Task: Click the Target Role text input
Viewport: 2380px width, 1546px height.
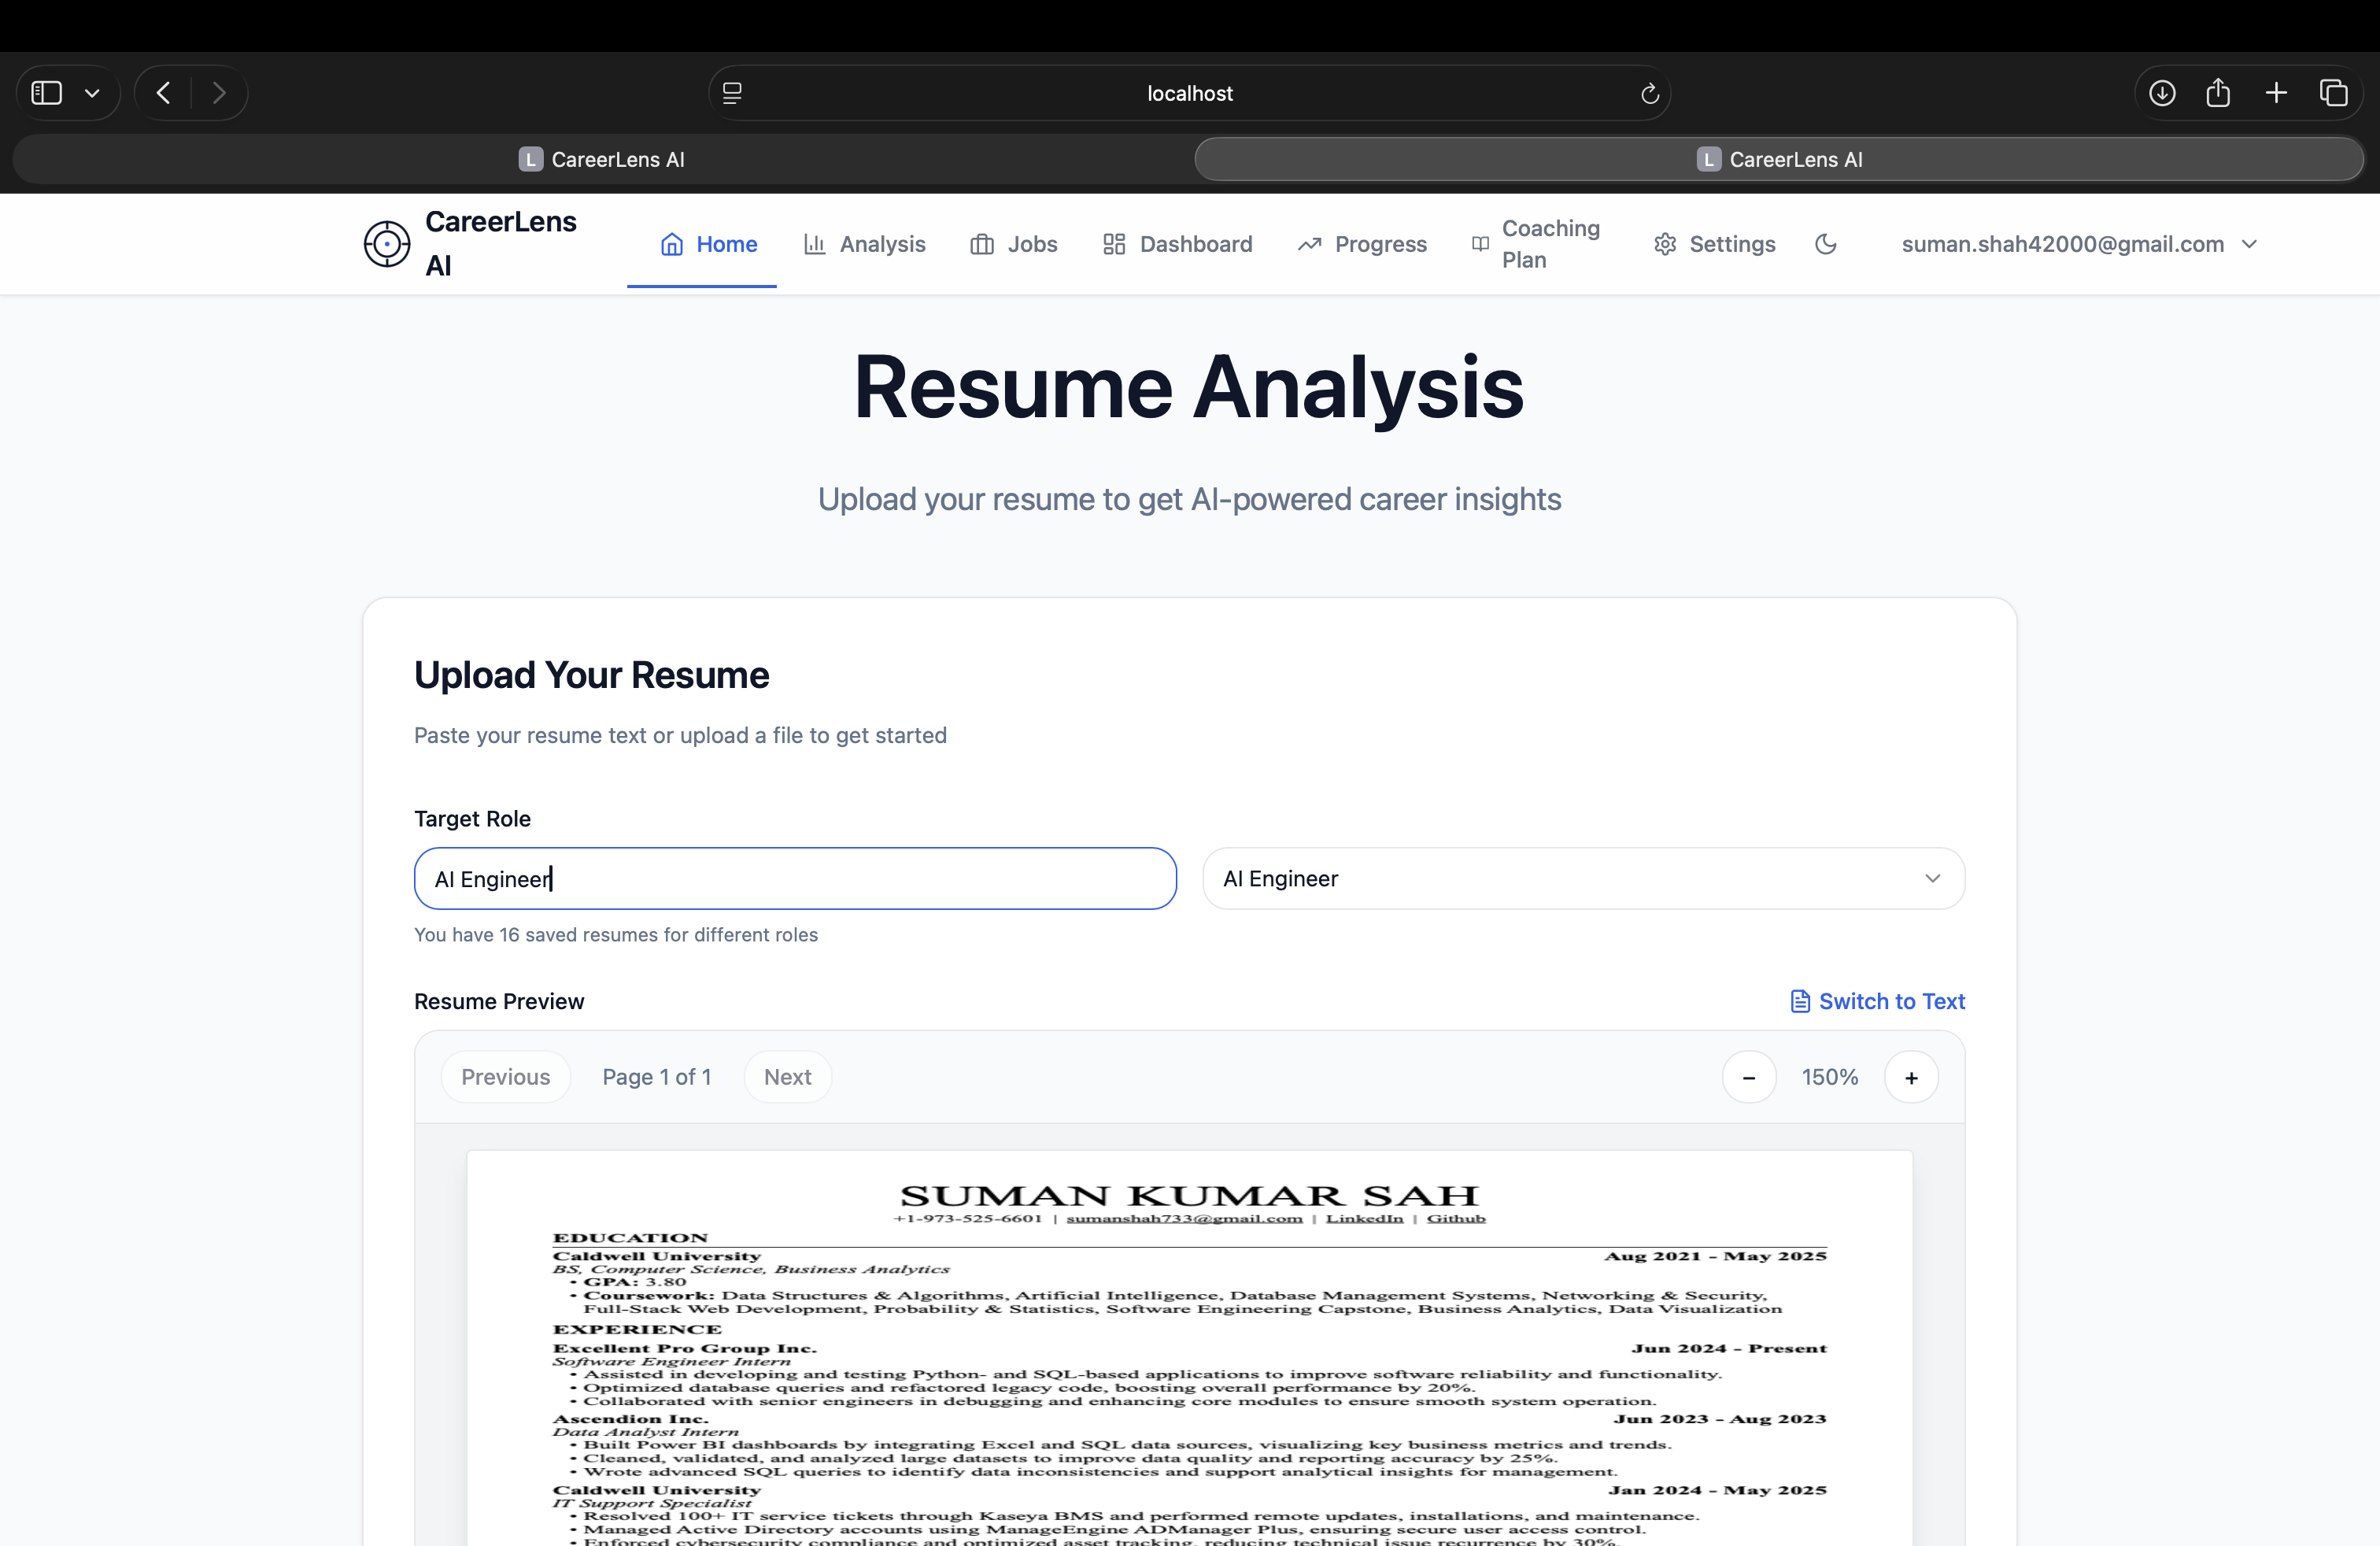Action: 795,878
